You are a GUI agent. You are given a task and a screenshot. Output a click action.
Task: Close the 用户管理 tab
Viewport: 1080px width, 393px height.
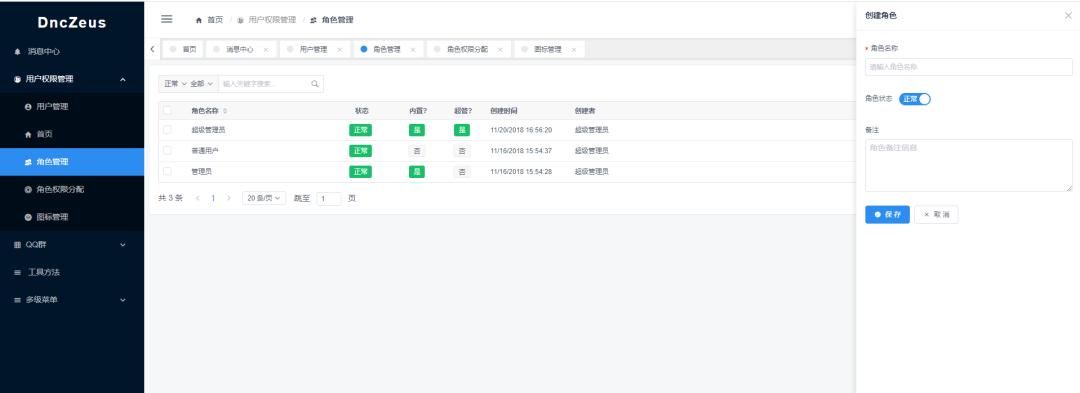click(340, 50)
